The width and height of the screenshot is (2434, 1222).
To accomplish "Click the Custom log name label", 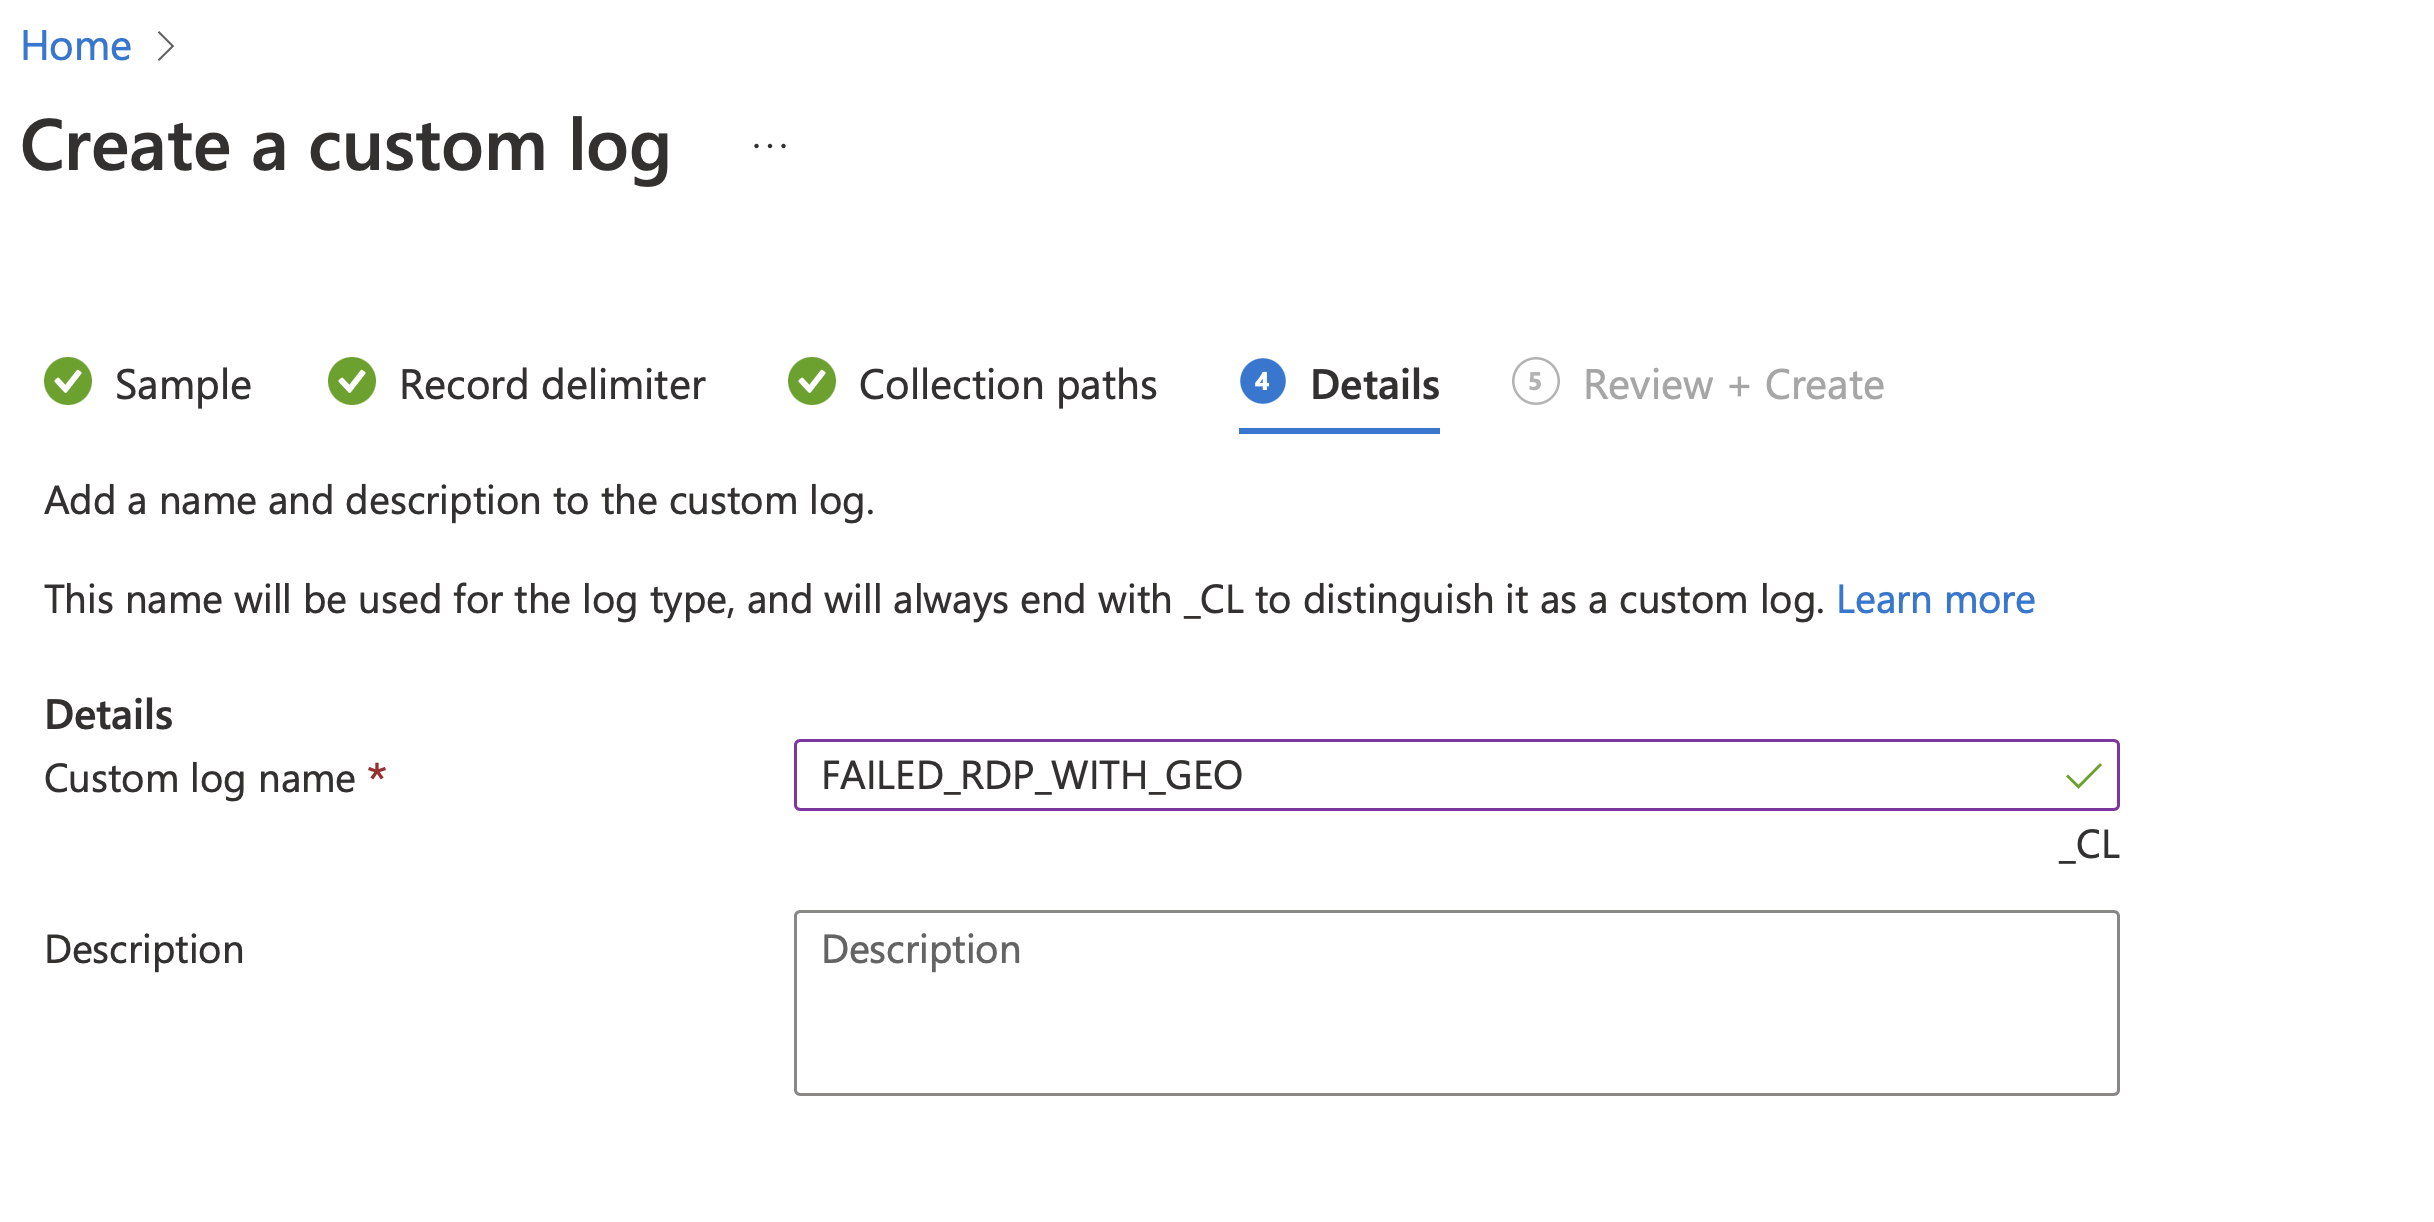I will [x=200, y=779].
